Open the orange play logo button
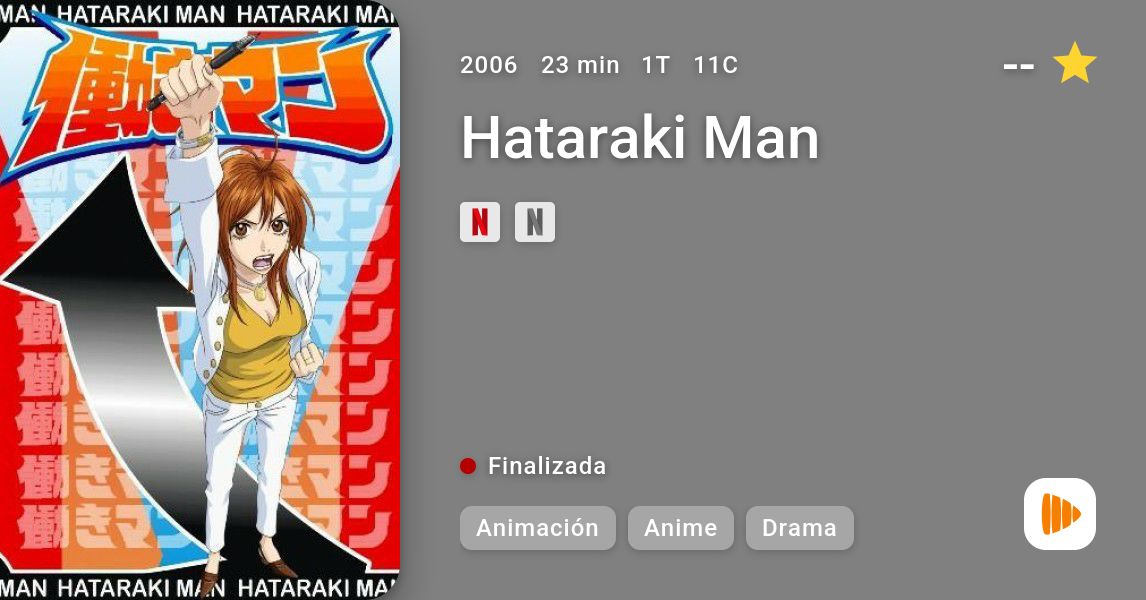This screenshot has width=1146, height=600. click(1060, 514)
